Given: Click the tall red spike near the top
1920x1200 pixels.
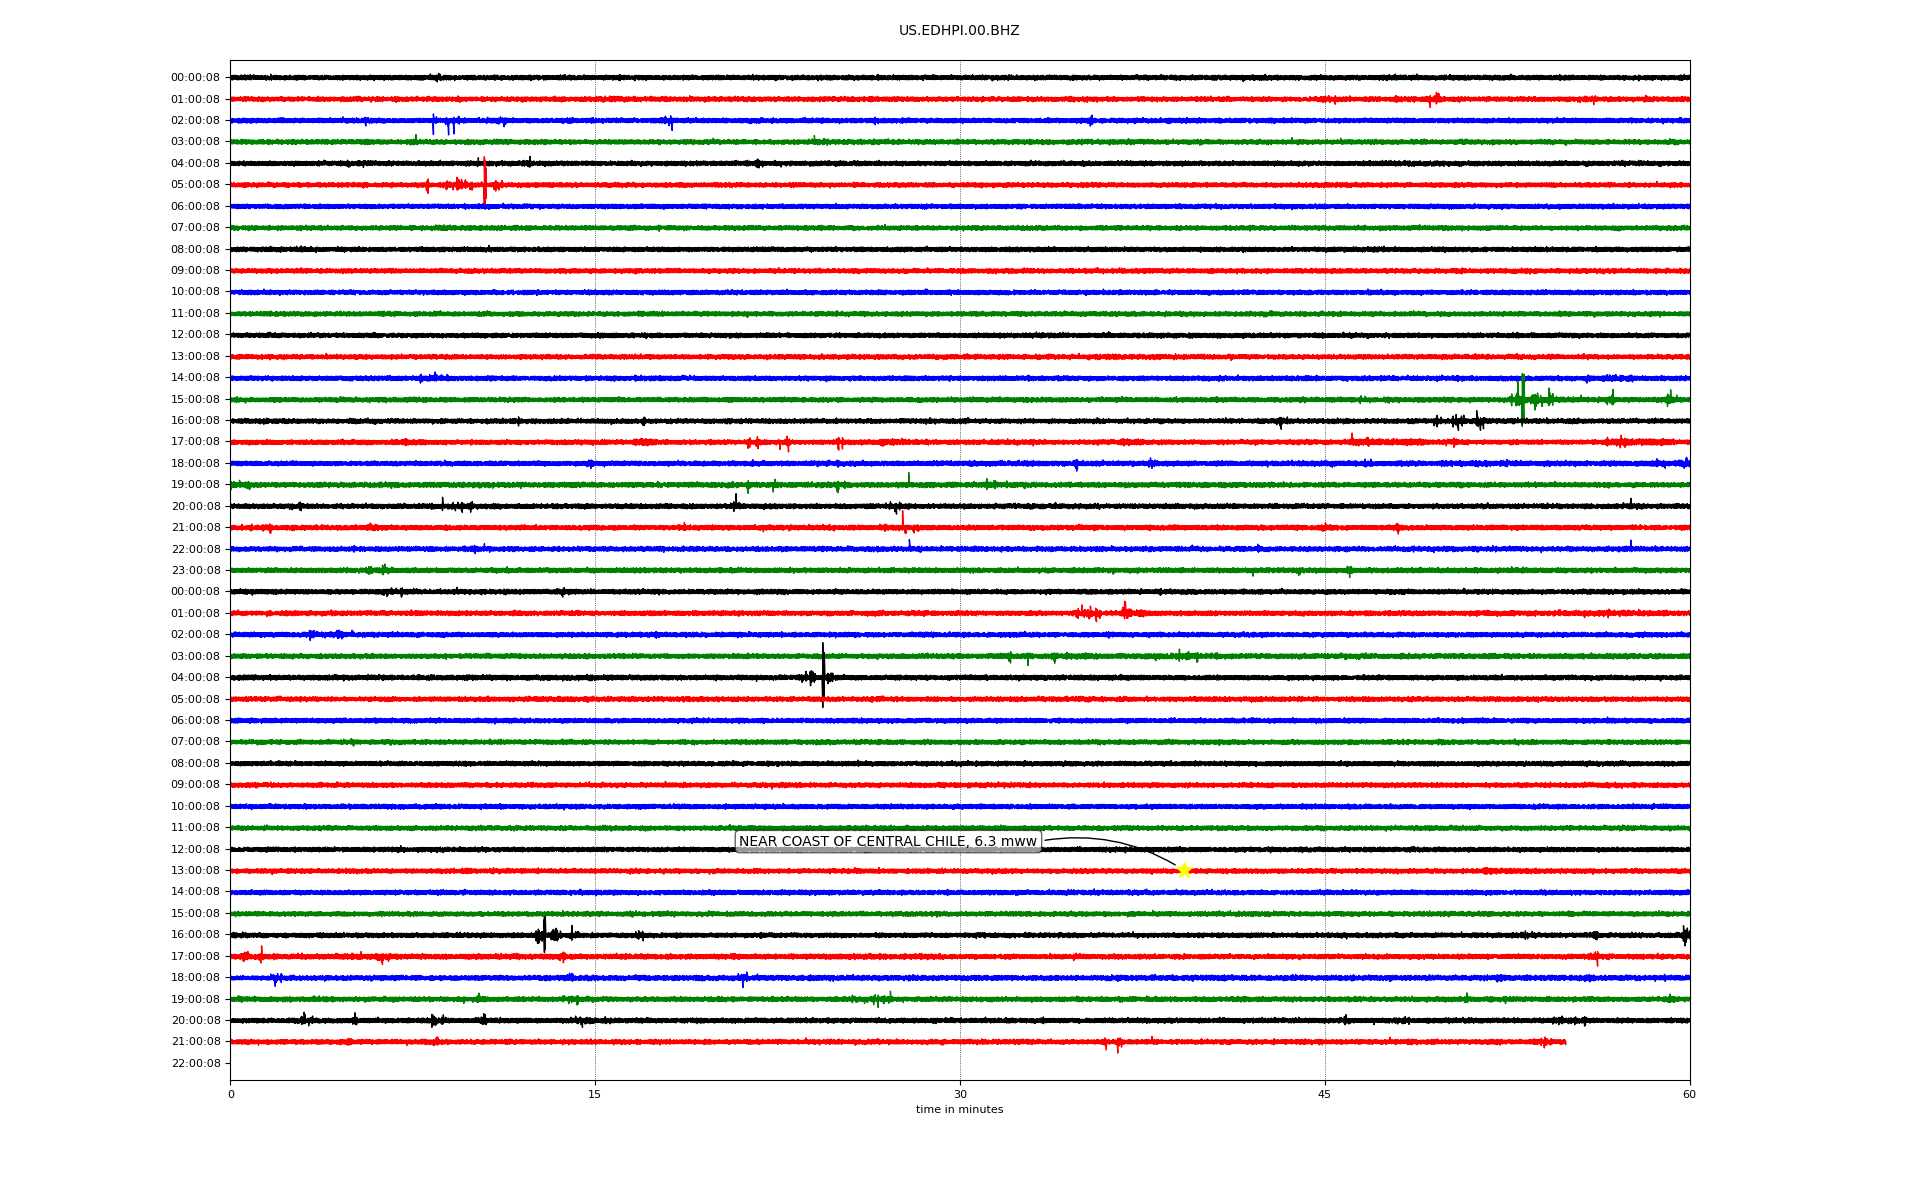Looking at the screenshot, I should (485, 180).
